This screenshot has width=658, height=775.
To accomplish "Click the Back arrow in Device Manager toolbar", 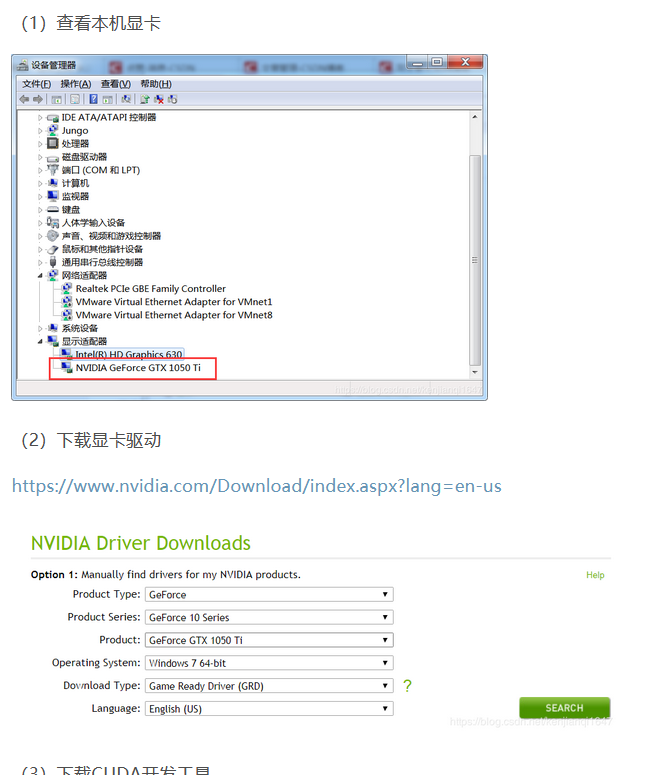I will (24, 99).
